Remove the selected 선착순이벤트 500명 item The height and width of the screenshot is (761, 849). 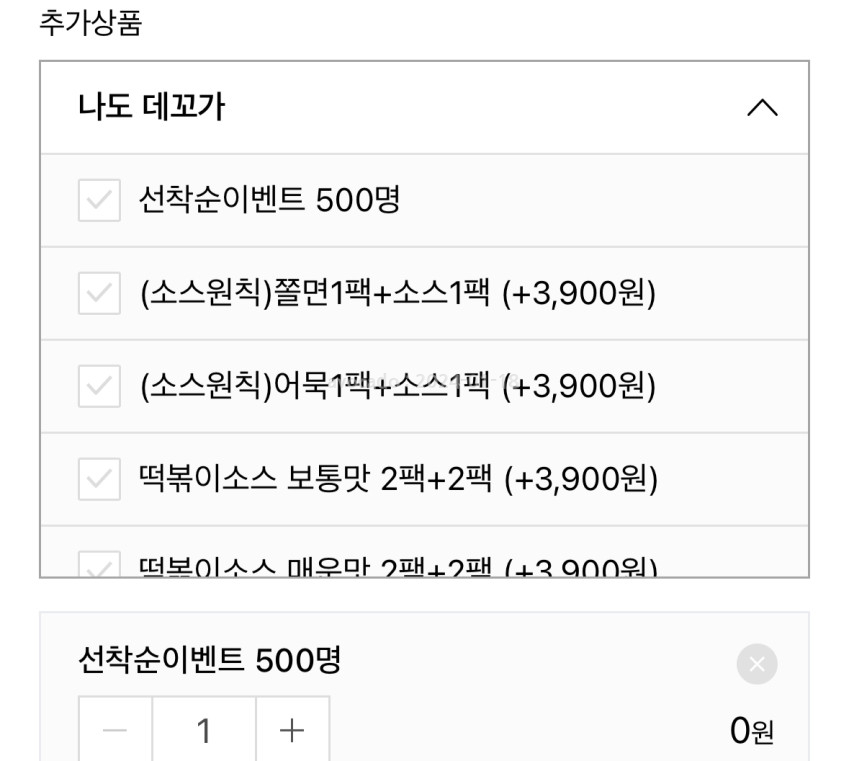(757, 664)
